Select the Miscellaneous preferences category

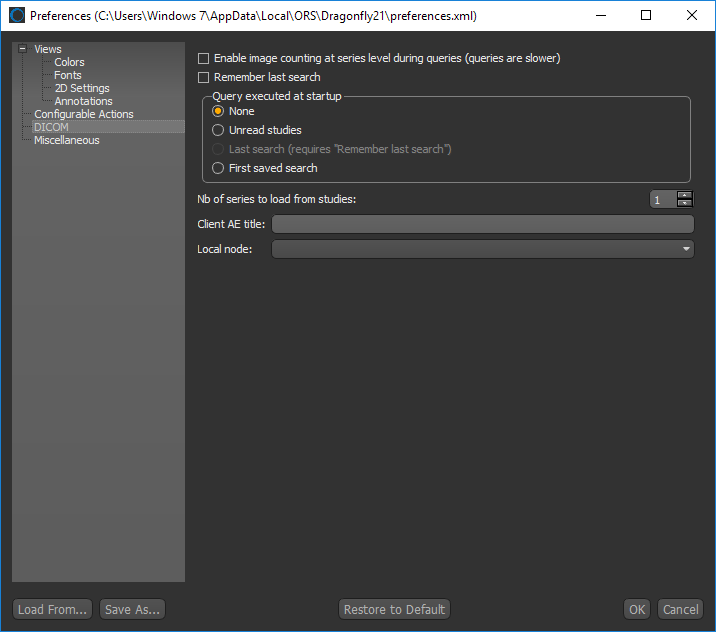click(66, 140)
